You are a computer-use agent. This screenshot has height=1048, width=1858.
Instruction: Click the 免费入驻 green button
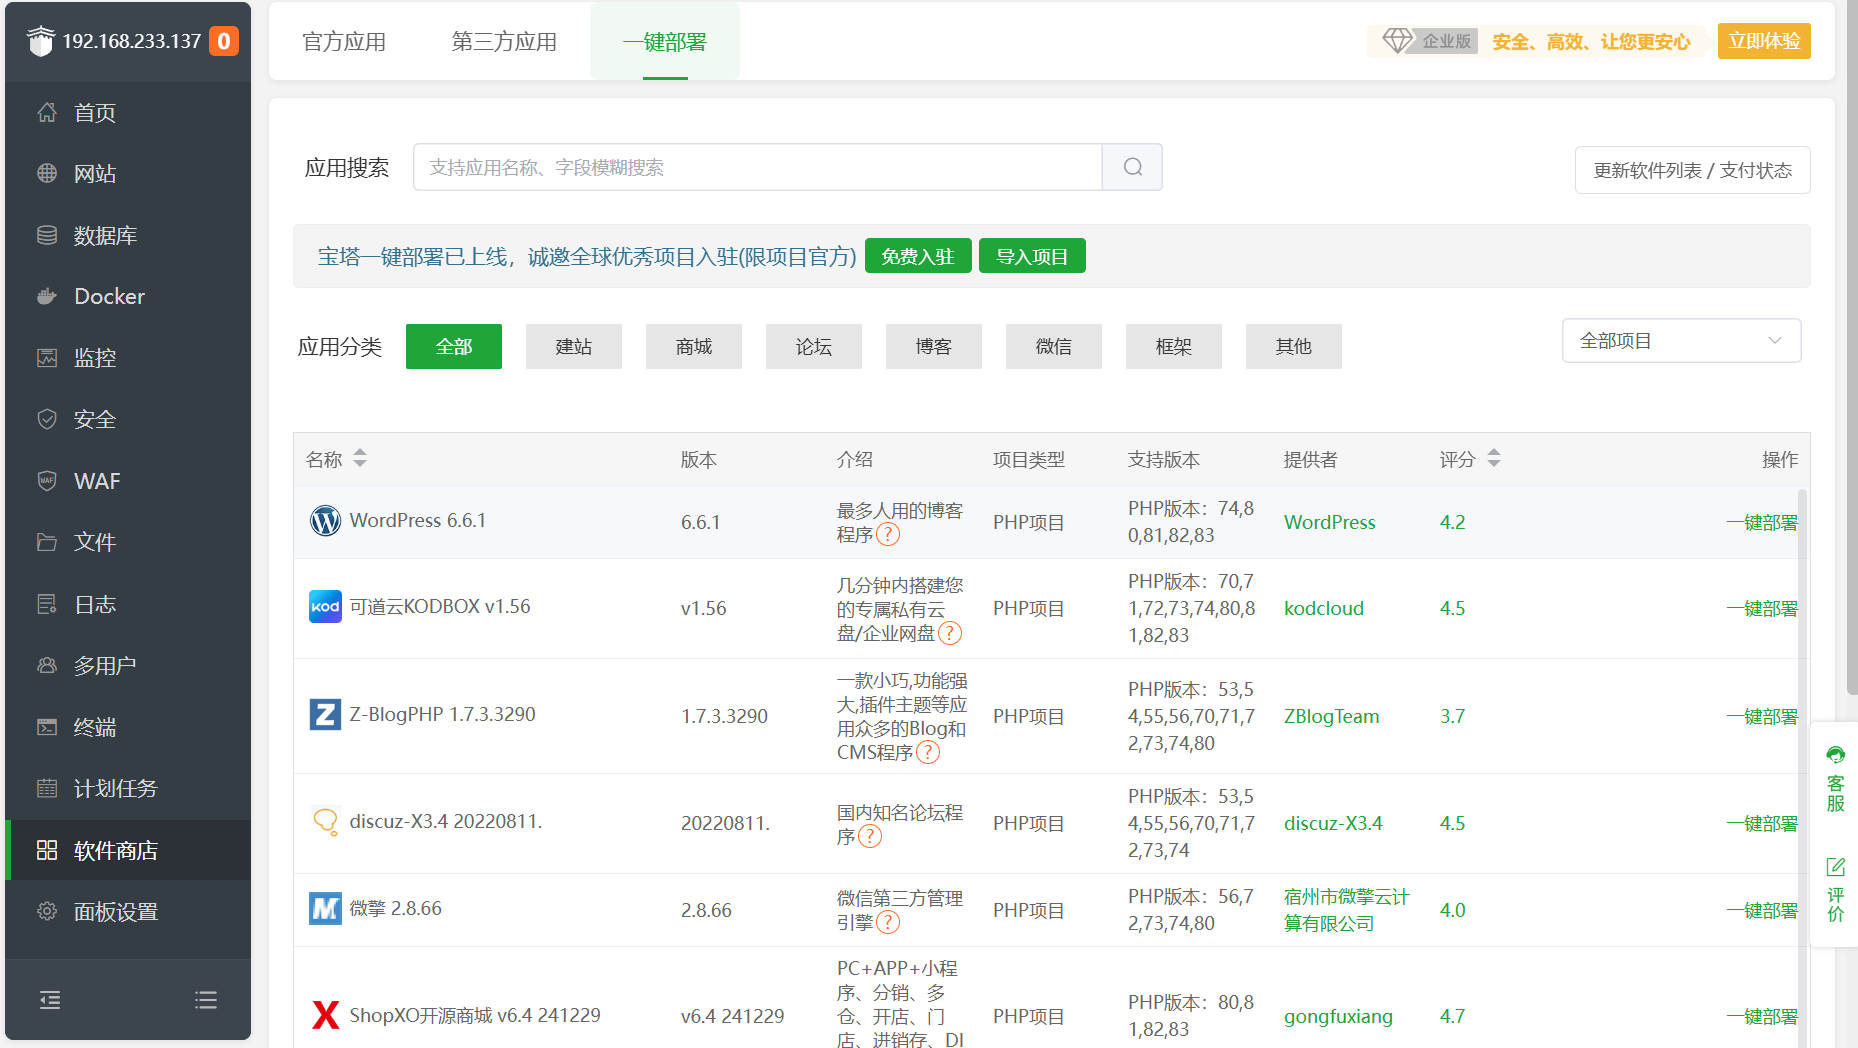[x=917, y=257]
